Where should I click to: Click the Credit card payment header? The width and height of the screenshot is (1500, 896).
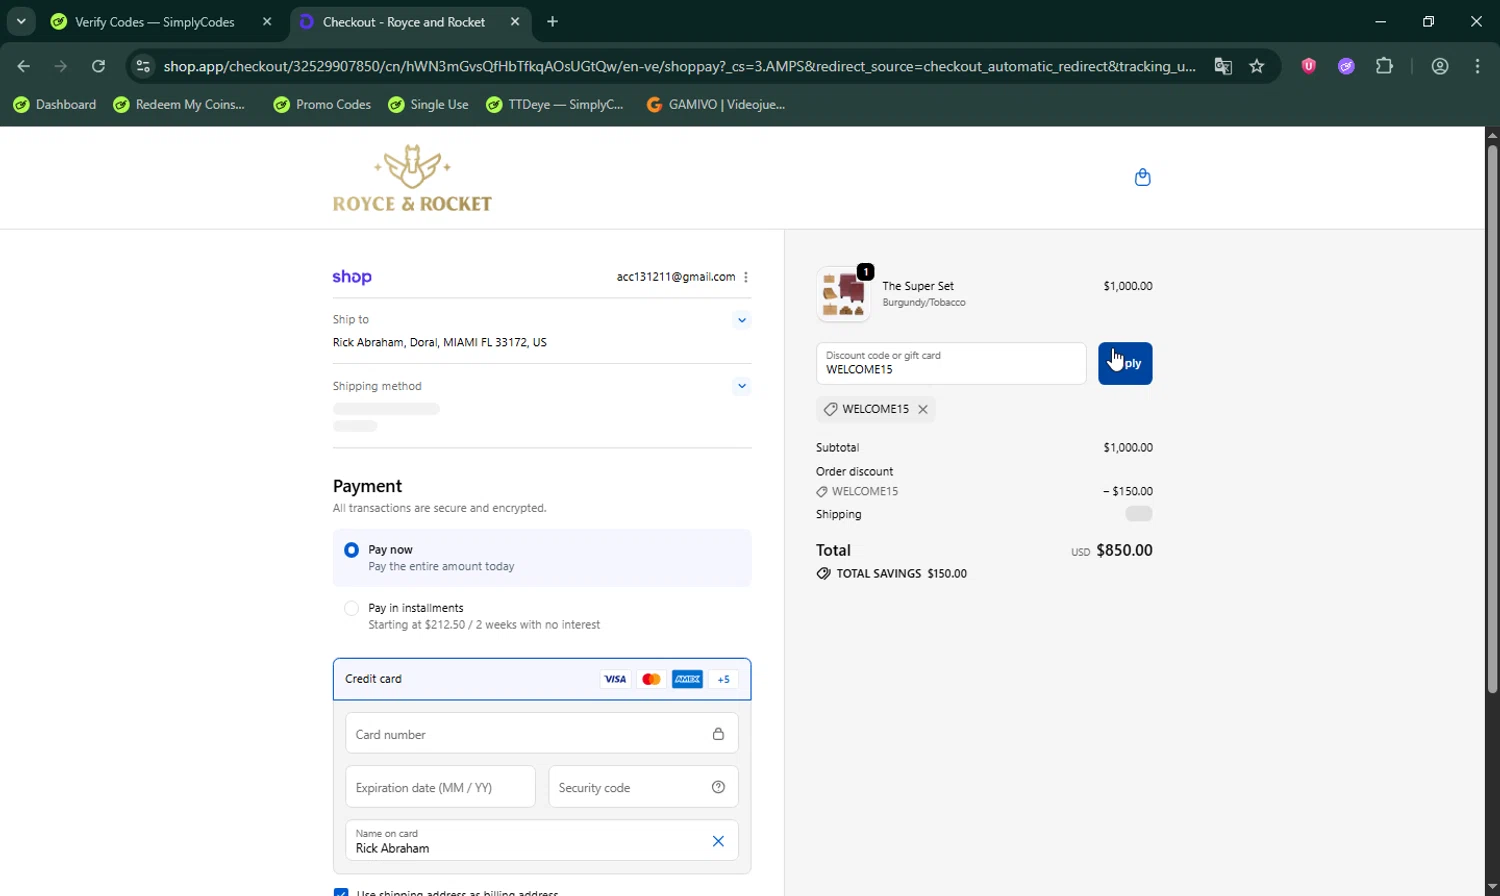(542, 679)
